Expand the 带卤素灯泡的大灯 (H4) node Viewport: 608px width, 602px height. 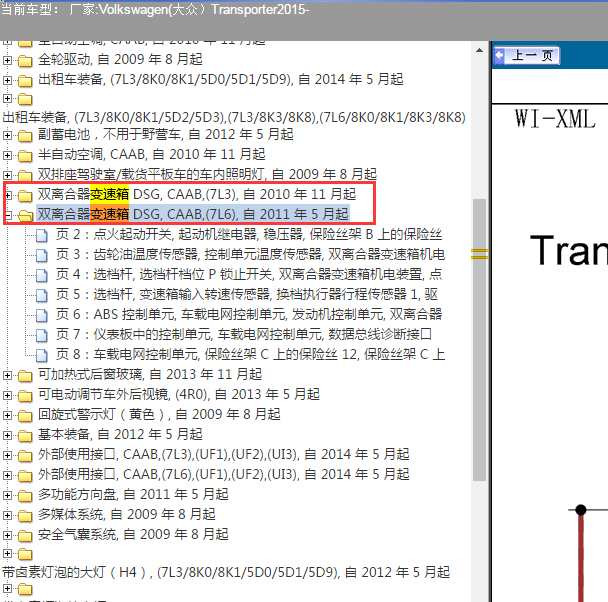[x=7, y=554]
